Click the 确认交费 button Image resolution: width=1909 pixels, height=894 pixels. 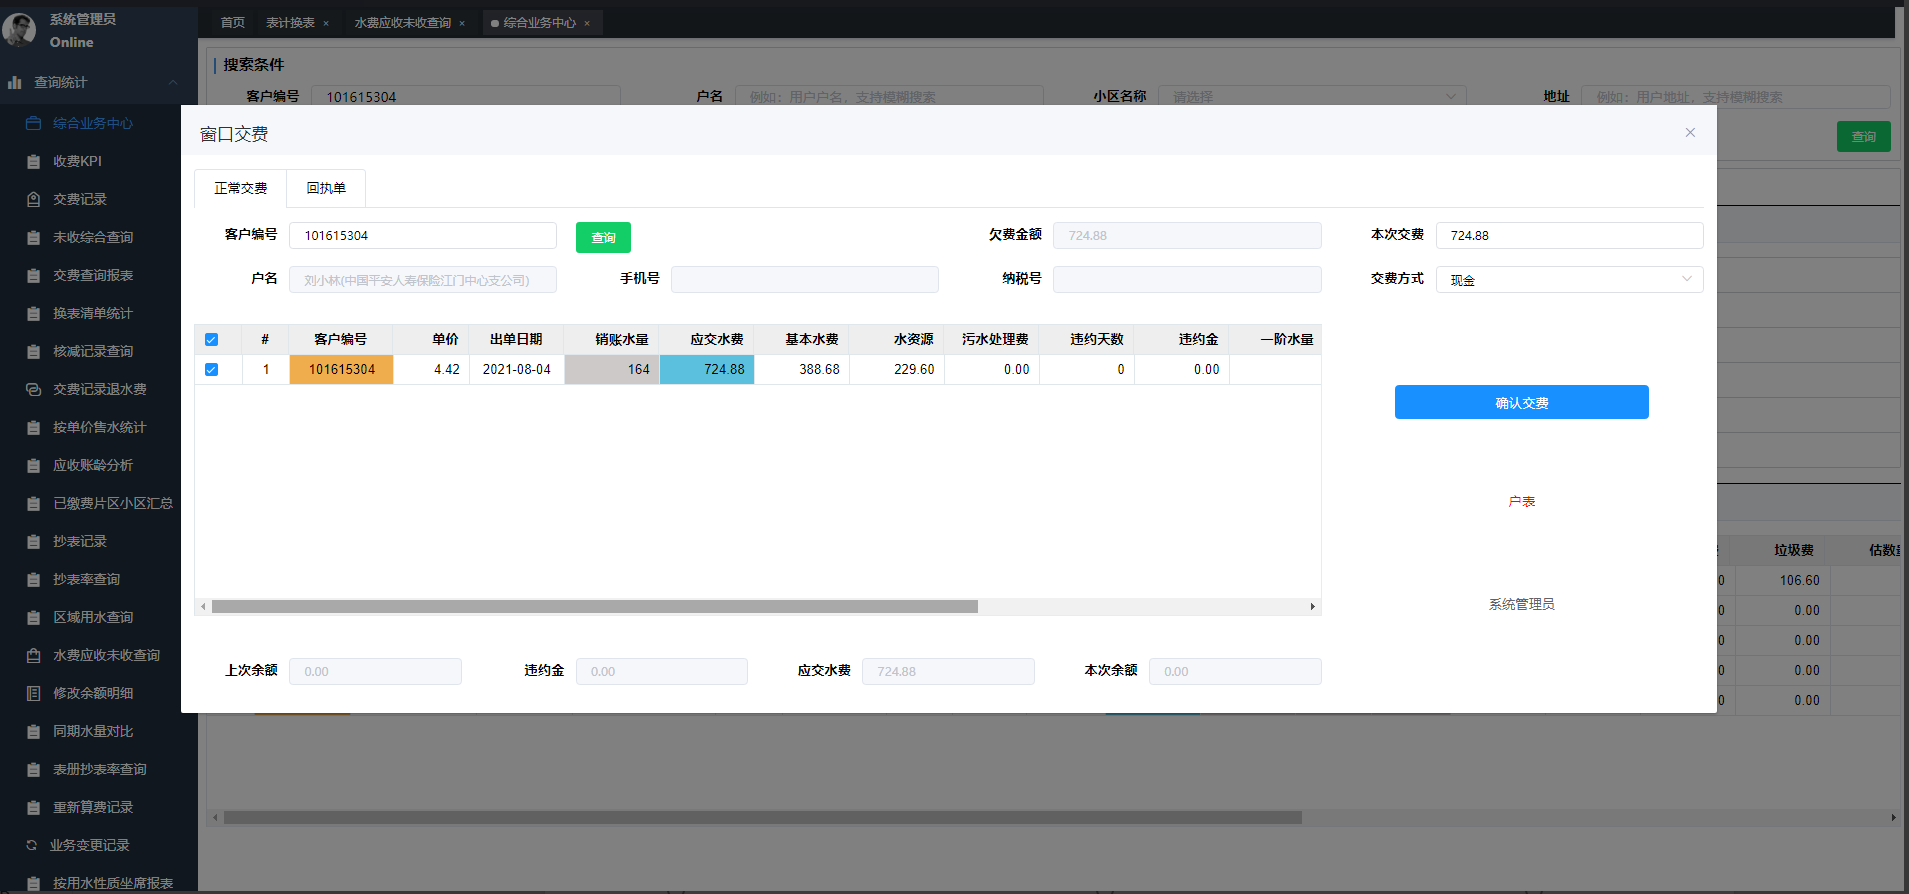point(1521,402)
